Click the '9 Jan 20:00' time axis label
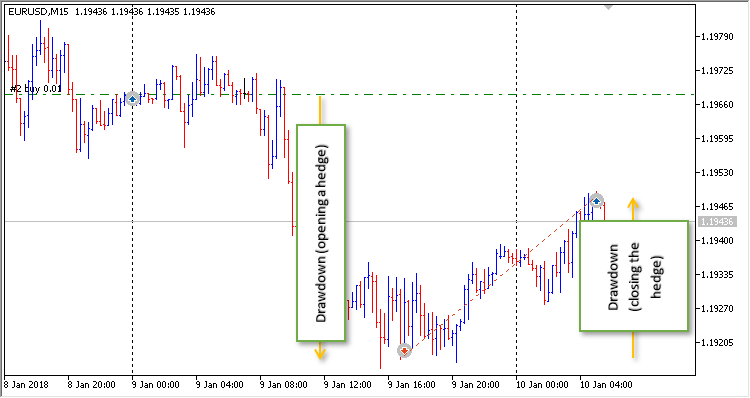Viewport: 750px width, 398px height. [475, 385]
